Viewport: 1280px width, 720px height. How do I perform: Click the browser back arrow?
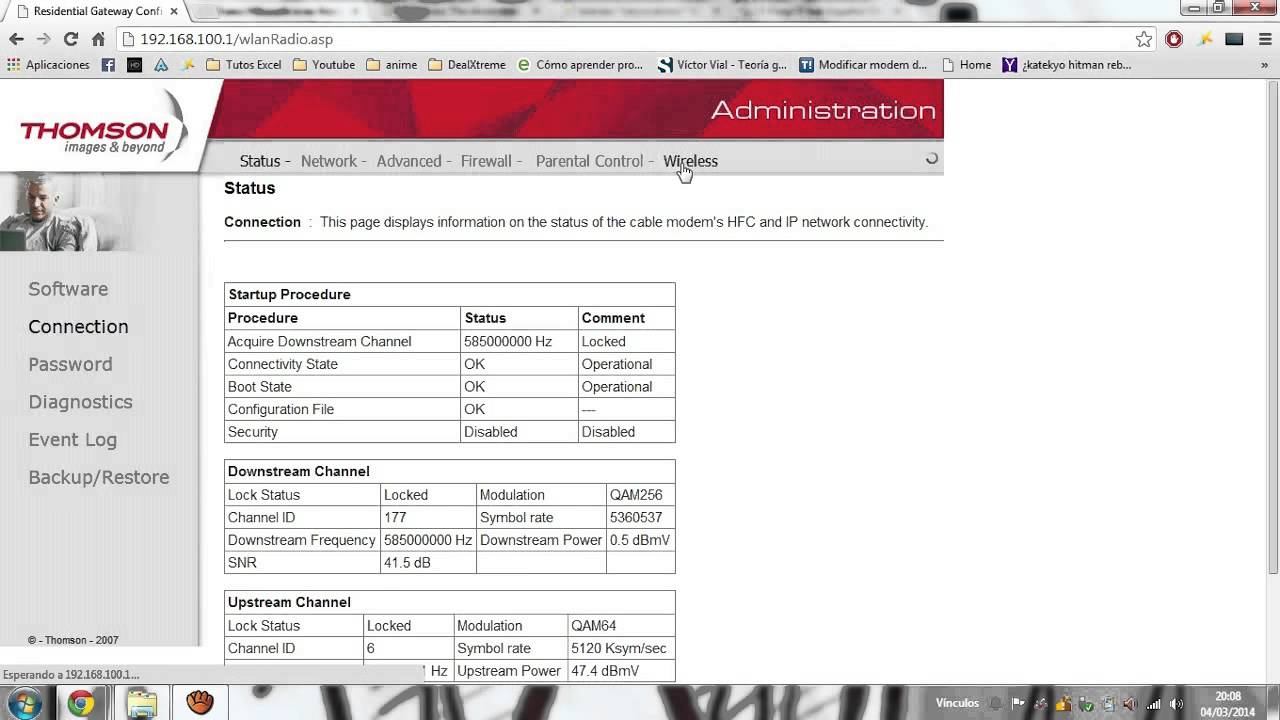(16, 39)
